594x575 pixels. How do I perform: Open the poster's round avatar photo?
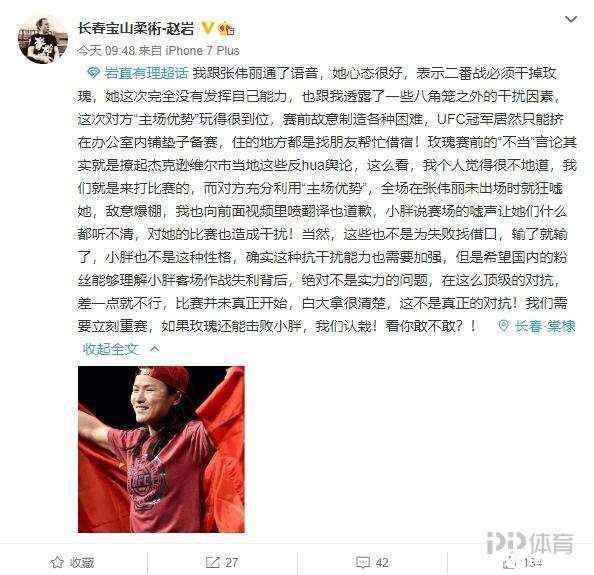[43, 41]
